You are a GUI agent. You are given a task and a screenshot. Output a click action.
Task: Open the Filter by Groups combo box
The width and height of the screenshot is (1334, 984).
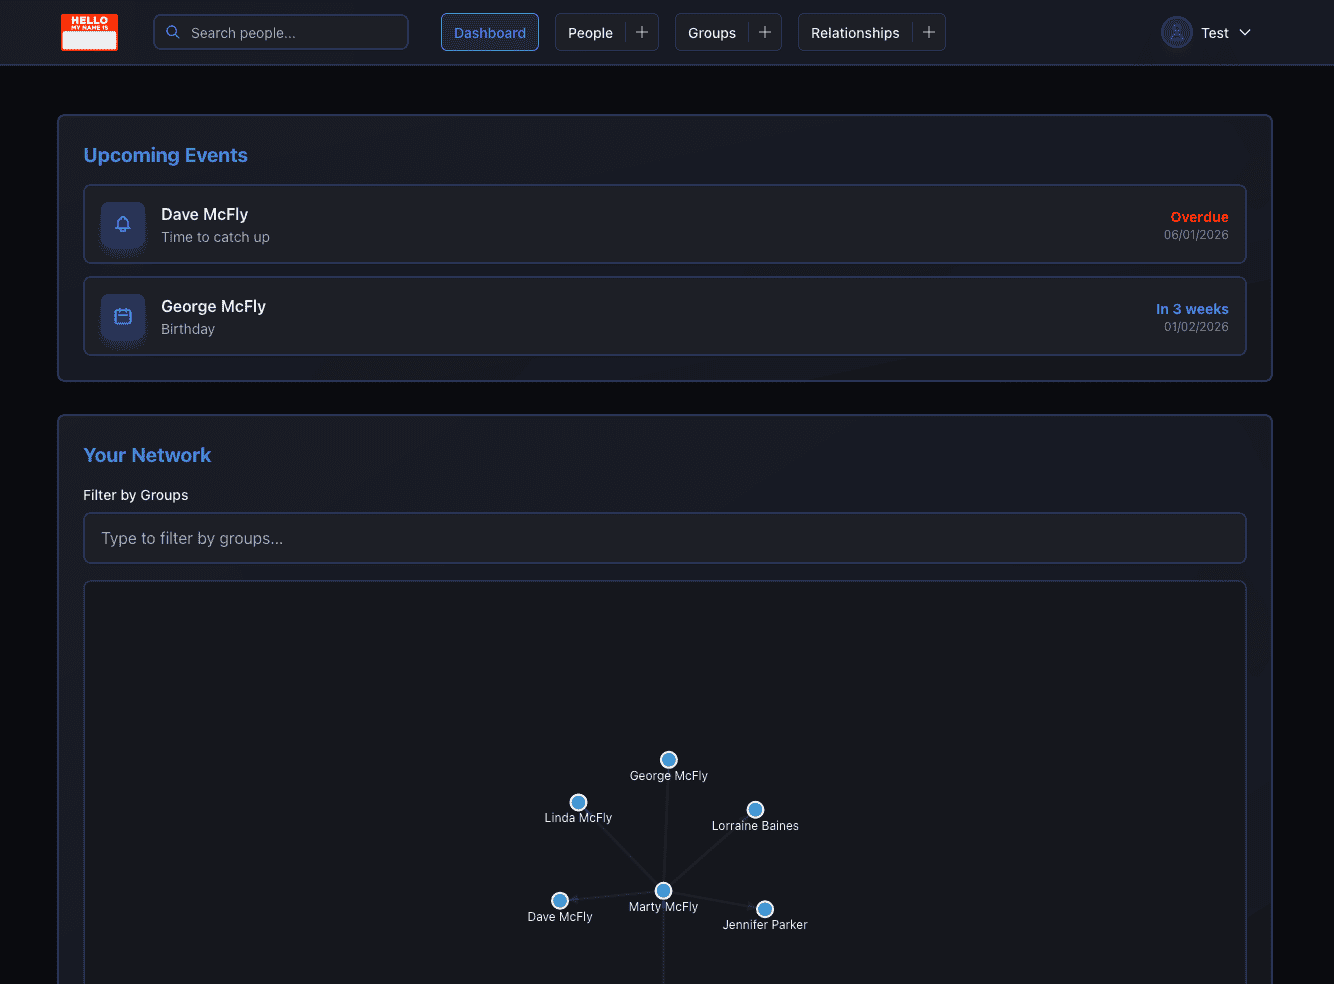click(x=664, y=538)
